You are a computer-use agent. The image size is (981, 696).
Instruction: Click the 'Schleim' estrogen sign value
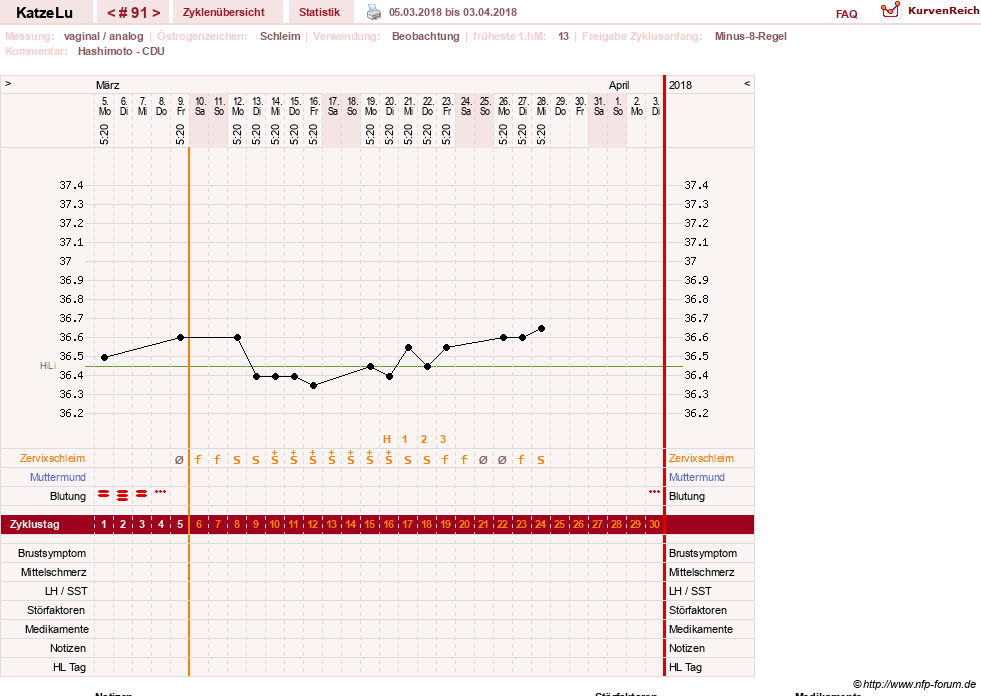[x=280, y=36]
